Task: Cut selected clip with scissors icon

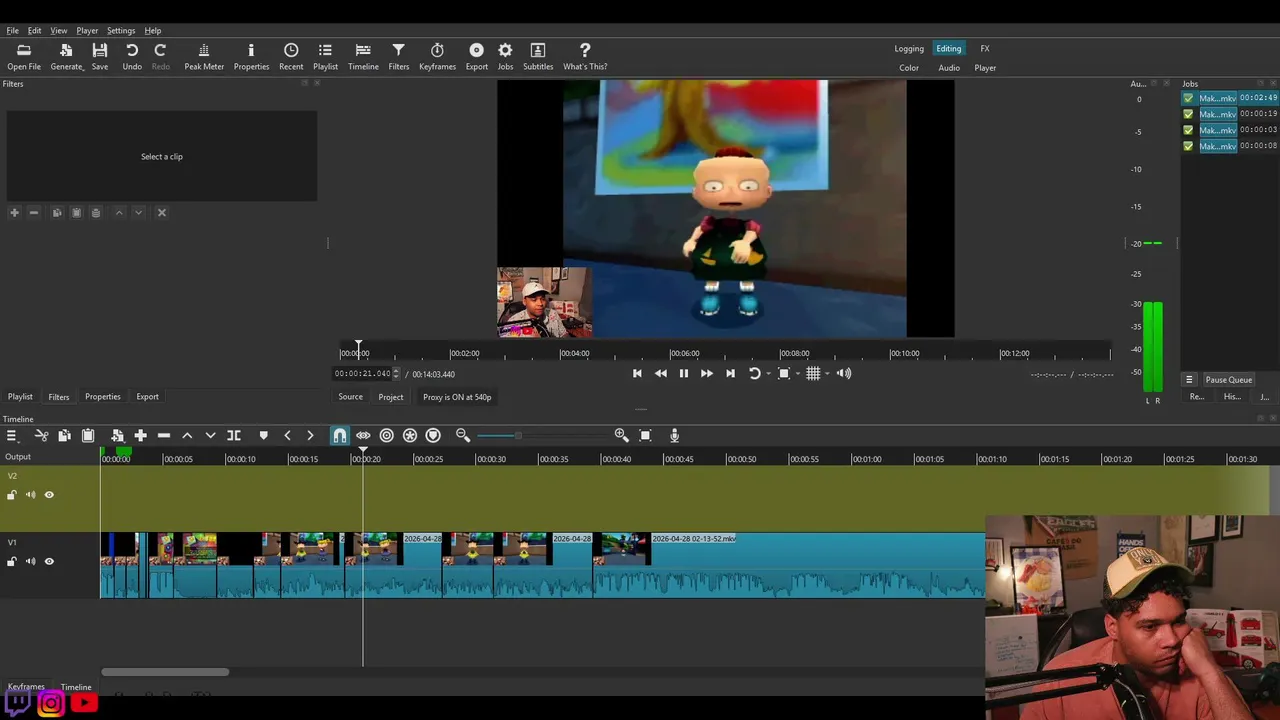Action: (x=41, y=435)
